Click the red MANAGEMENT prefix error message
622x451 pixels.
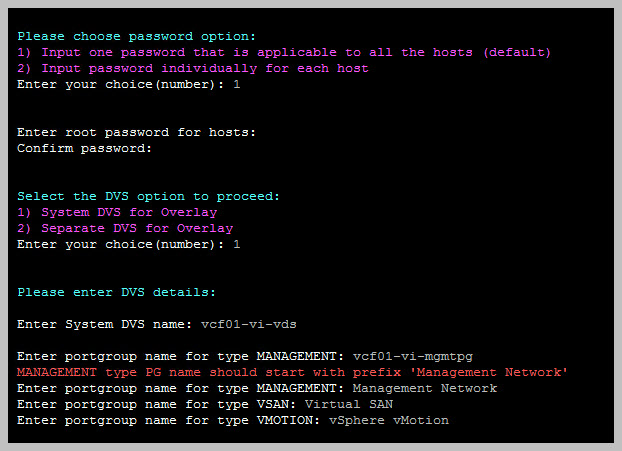pos(292,372)
